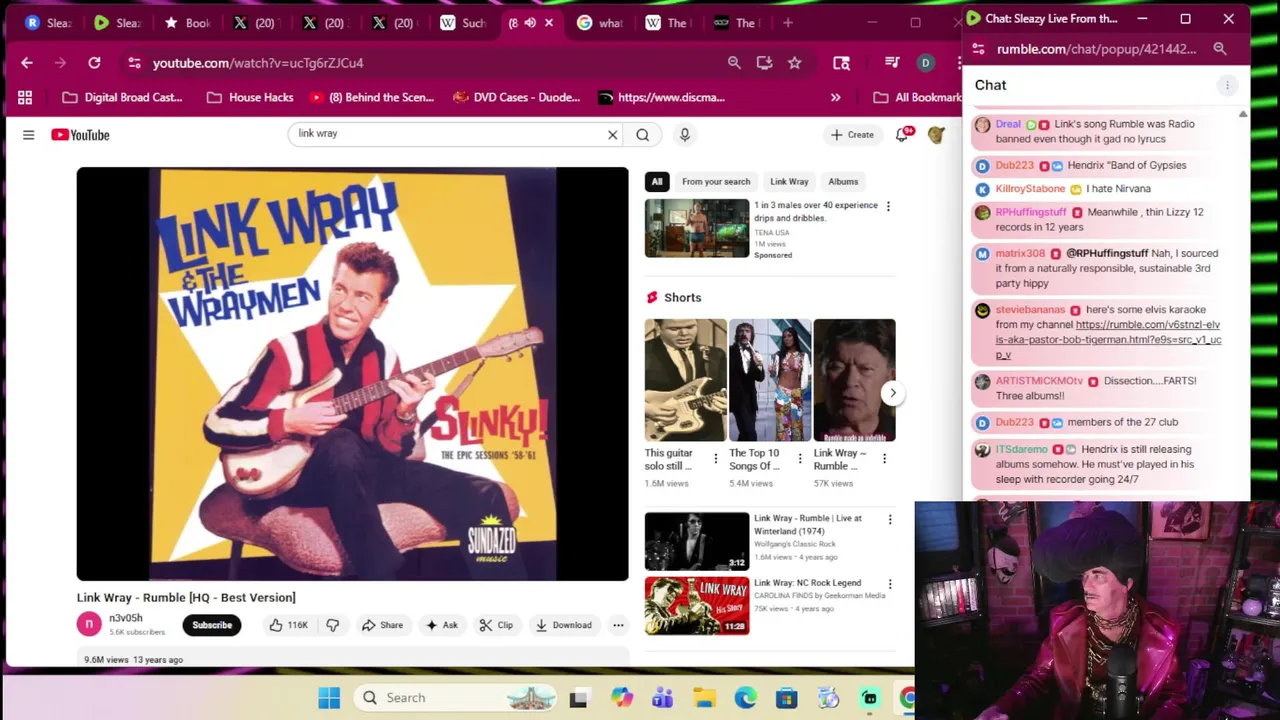Select the 'Link Wray' filter chip
This screenshot has height=720, width=1280.
coord(789,182)
